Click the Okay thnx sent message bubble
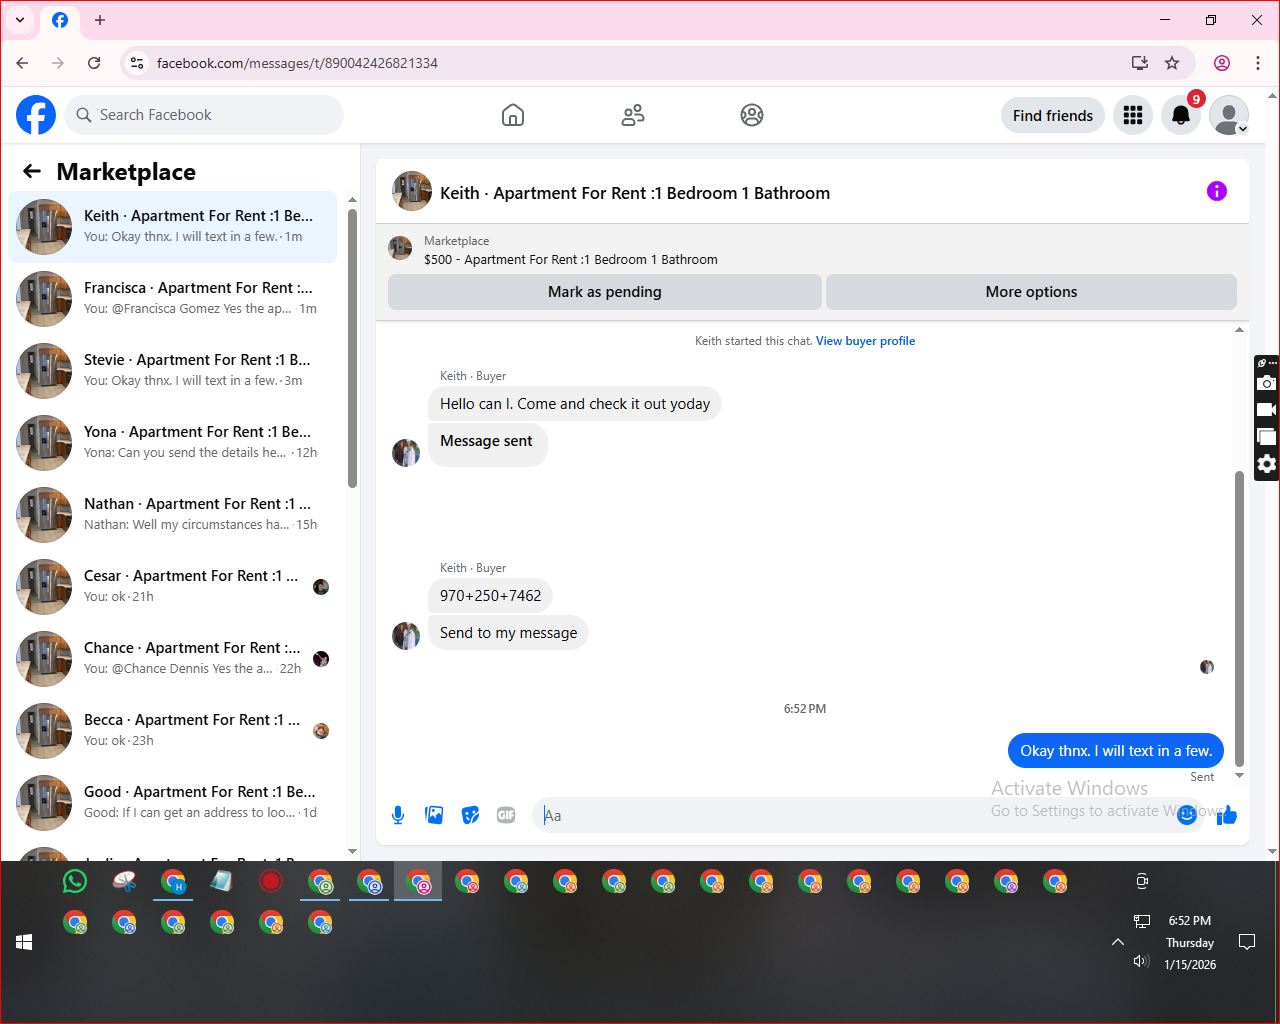 click(x=1116, y=751)
